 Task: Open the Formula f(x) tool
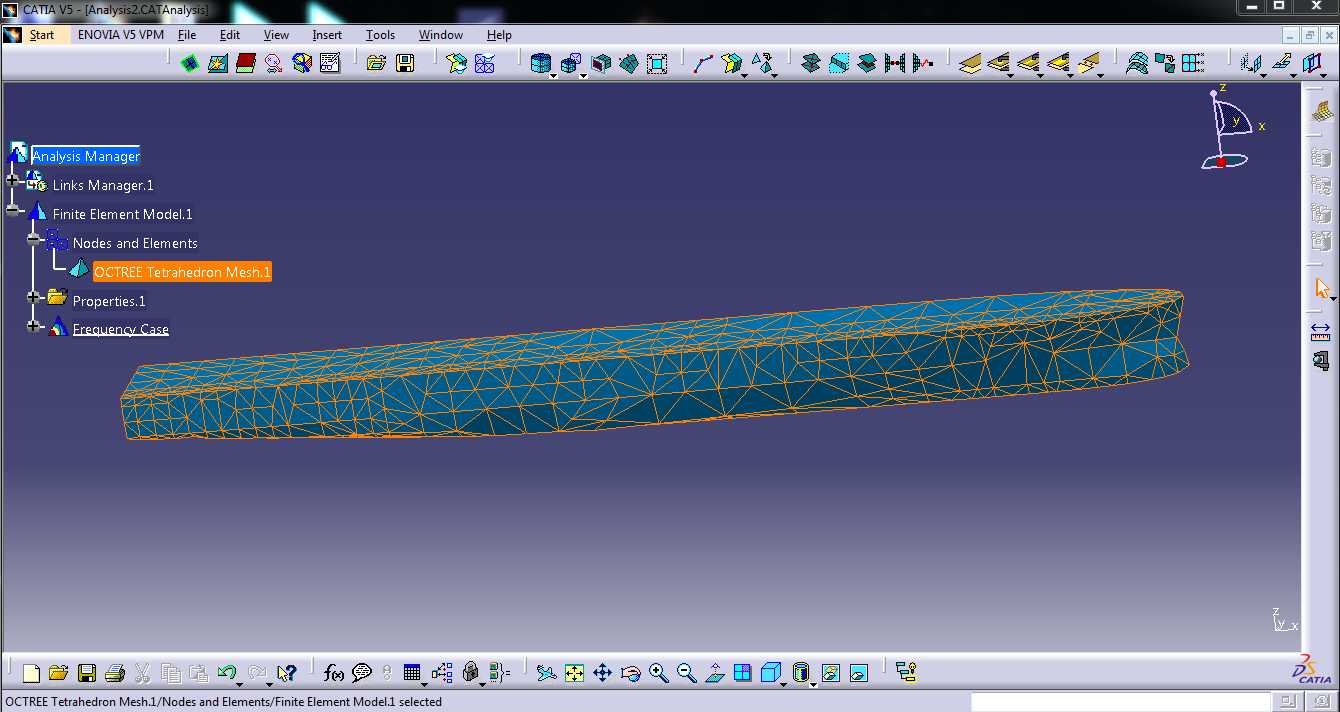click(334, 673)
